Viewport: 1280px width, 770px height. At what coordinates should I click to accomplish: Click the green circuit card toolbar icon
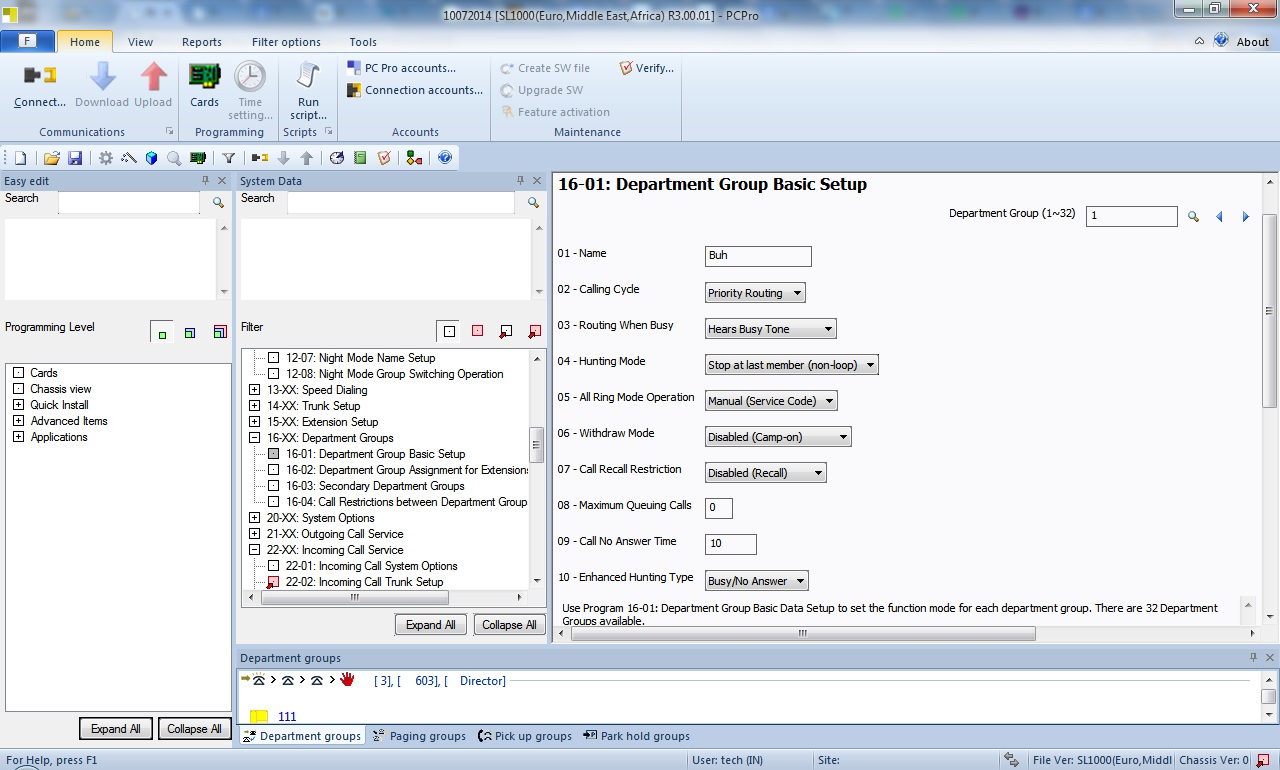[197, 158]
